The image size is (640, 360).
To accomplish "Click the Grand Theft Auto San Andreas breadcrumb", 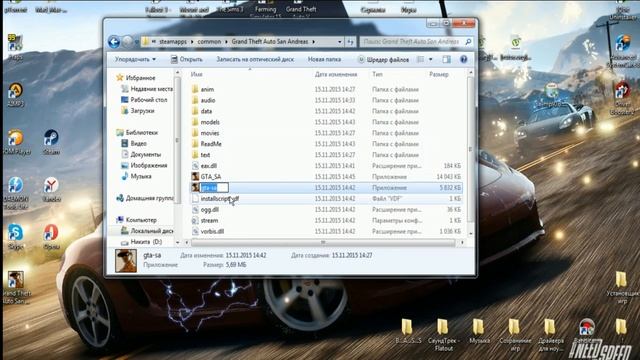I will click(270, 42).
